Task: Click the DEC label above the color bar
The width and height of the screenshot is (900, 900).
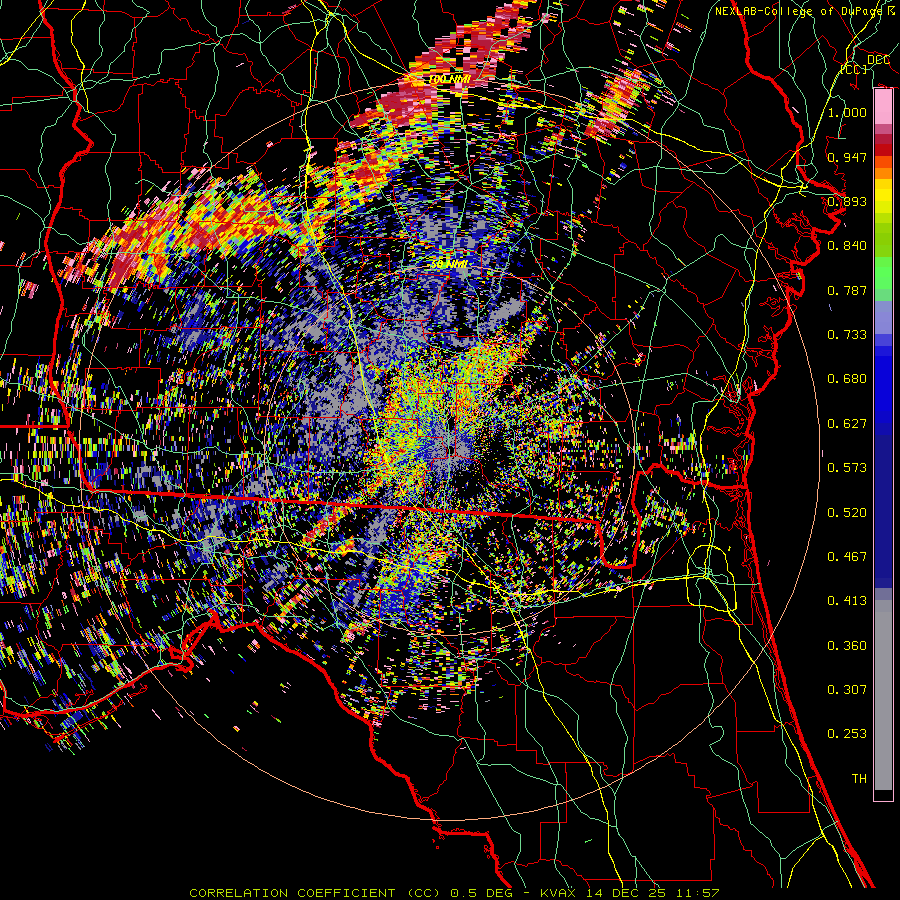Action: point(878,60)
